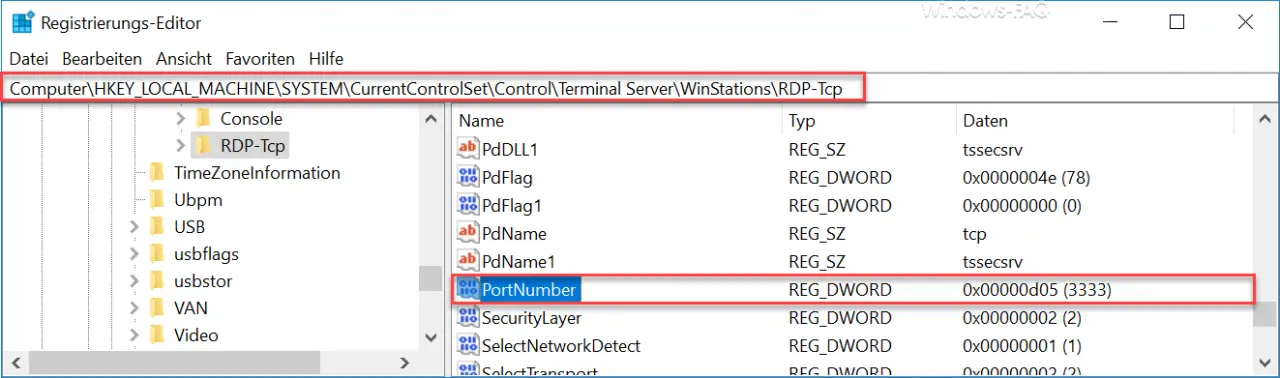Click the PortNumber DWORD value icon
The width and height of the screenshot is (1280, 378).
(x=467, y=290)
